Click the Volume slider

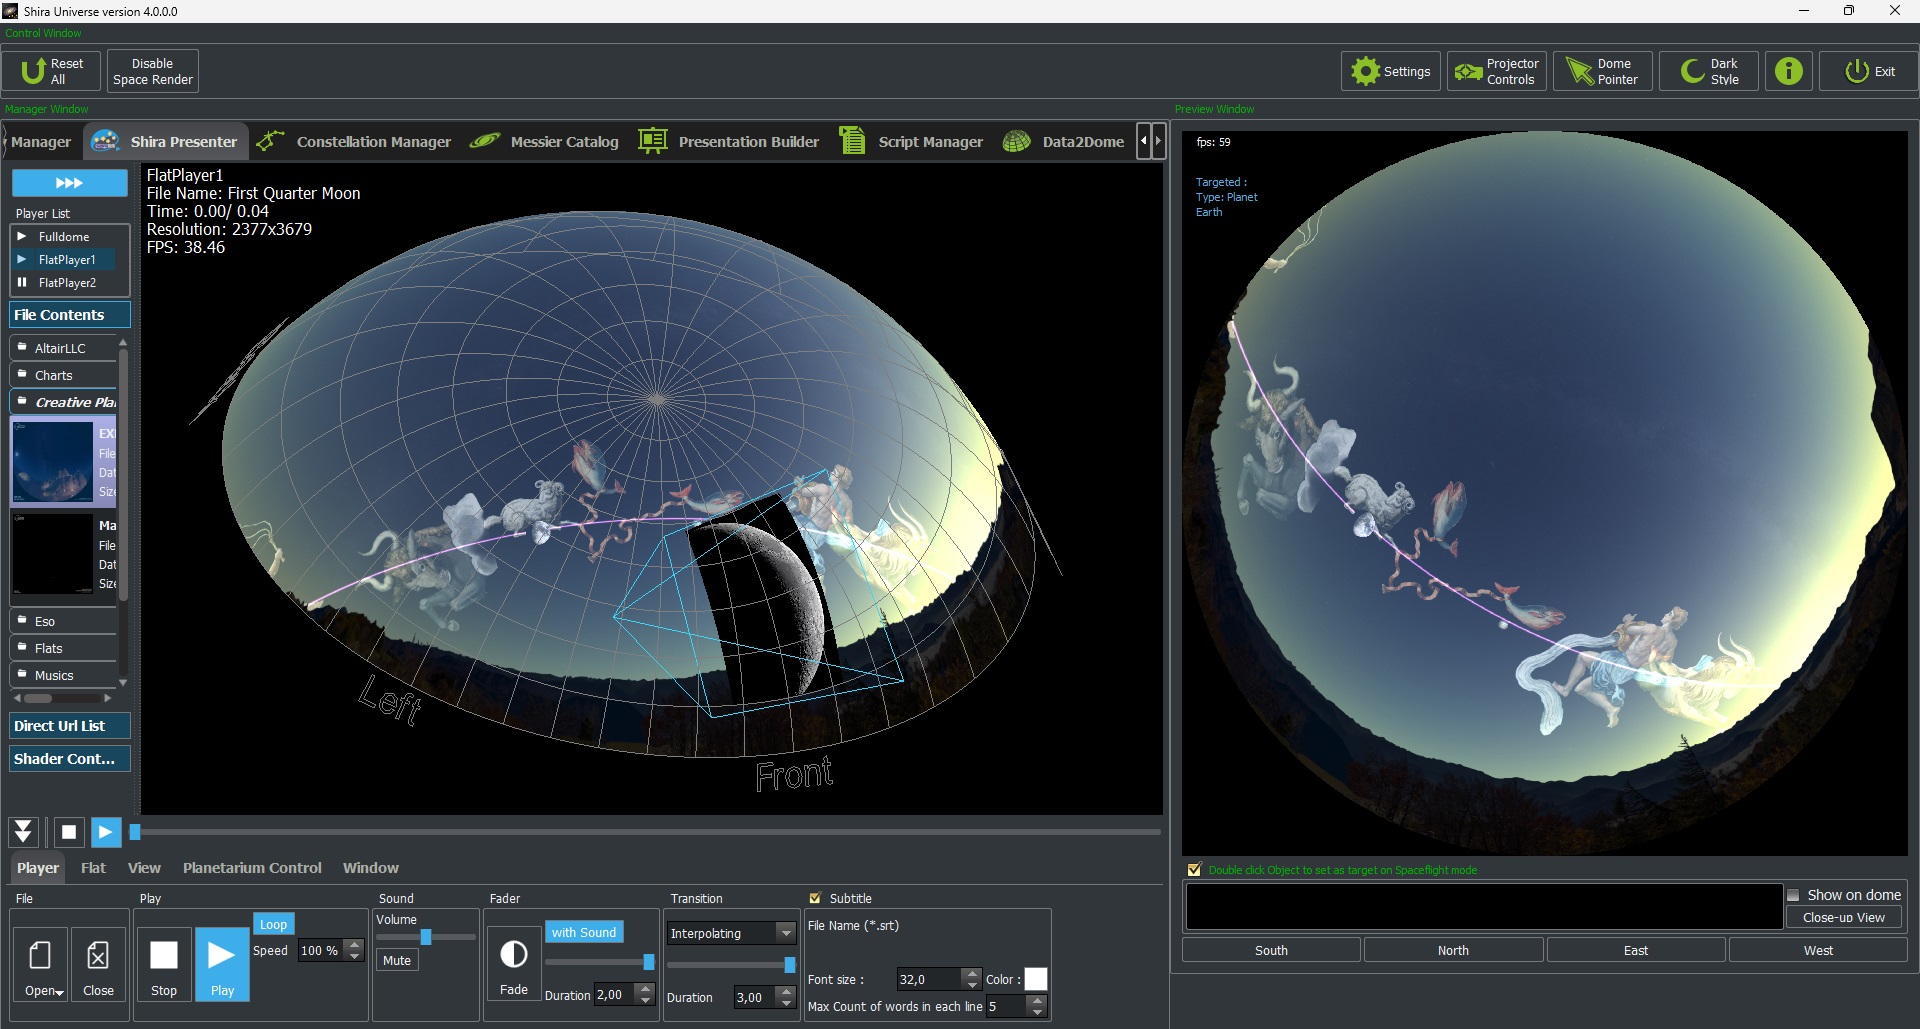(x=426, y=937)
